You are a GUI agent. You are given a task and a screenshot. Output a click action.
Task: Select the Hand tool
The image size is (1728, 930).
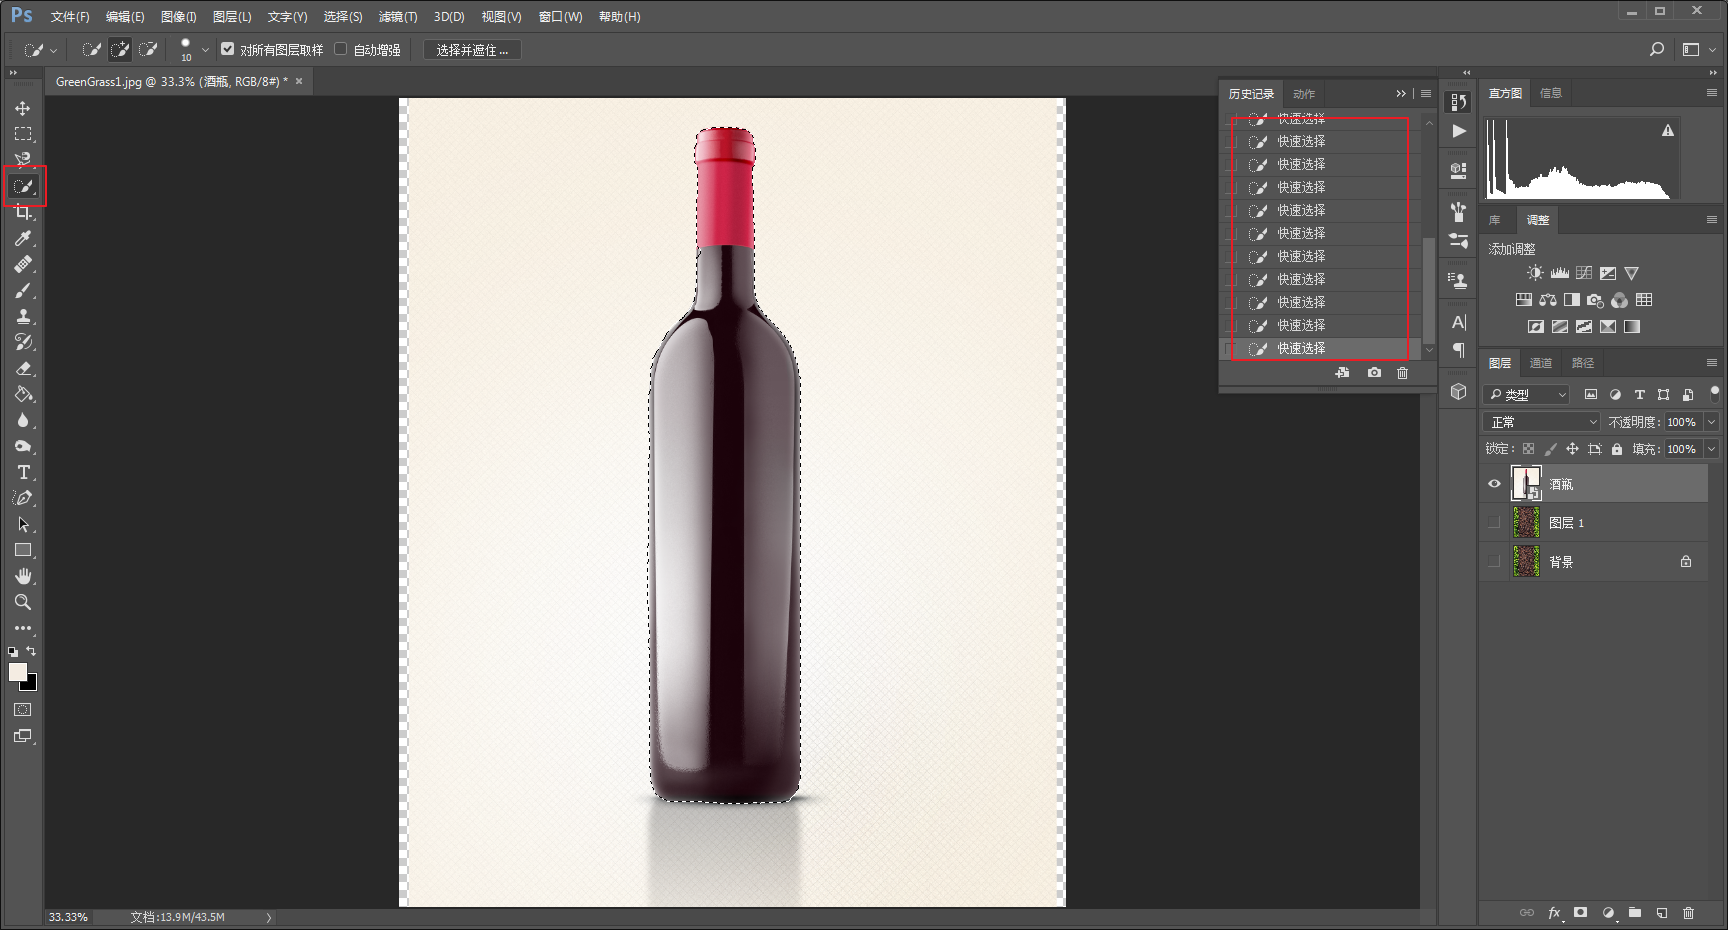(x=23, y=576)
